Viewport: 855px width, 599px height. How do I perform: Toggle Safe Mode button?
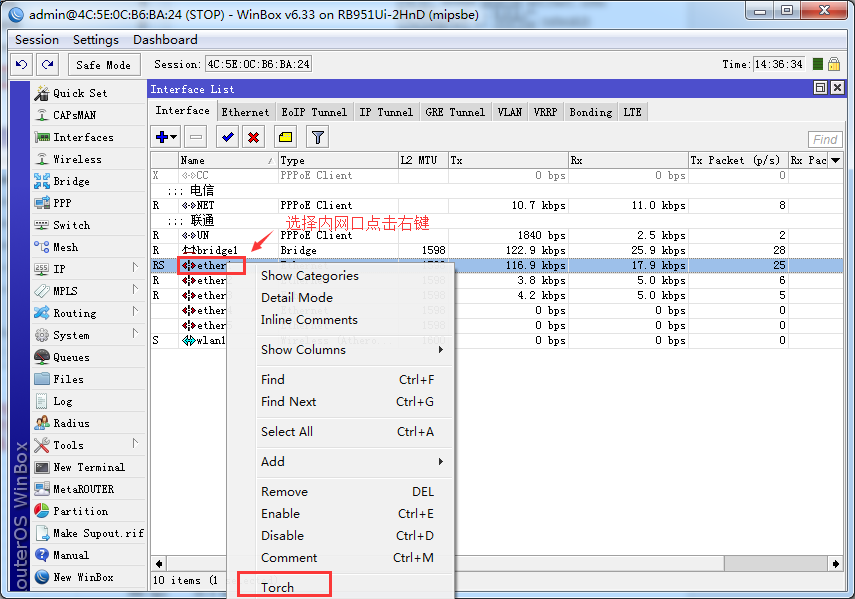point(104,65)
